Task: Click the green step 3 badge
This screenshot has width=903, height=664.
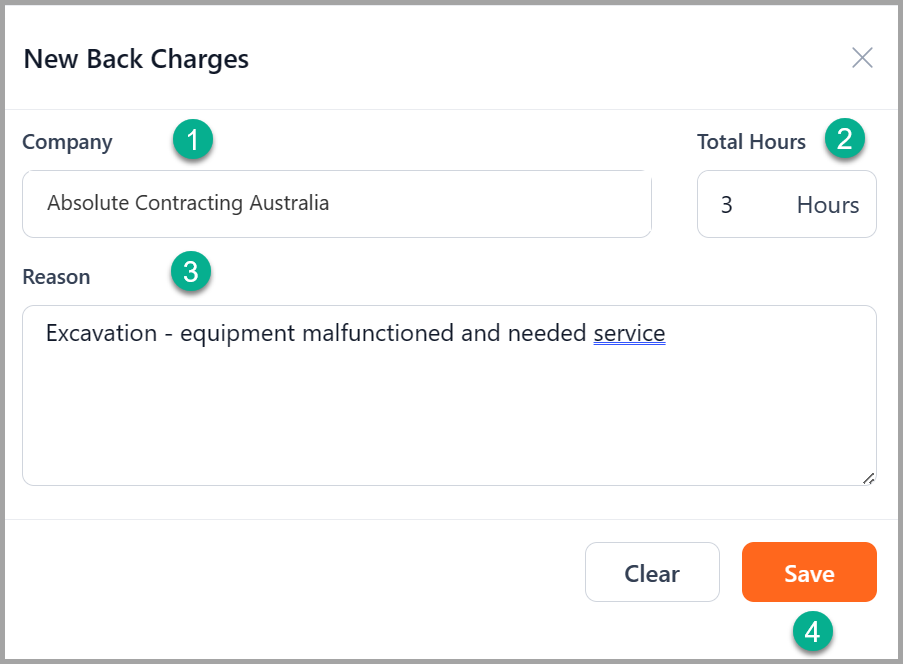Action: coord(191,271)
